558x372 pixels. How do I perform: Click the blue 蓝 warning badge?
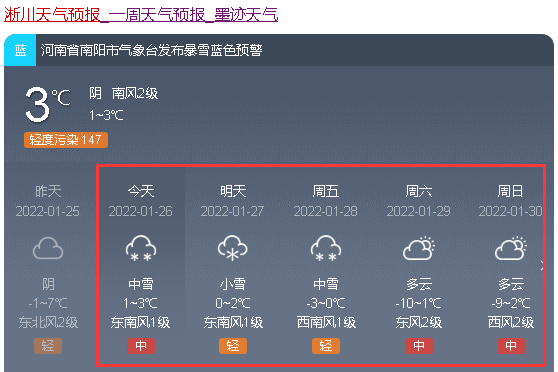[20, 50]
